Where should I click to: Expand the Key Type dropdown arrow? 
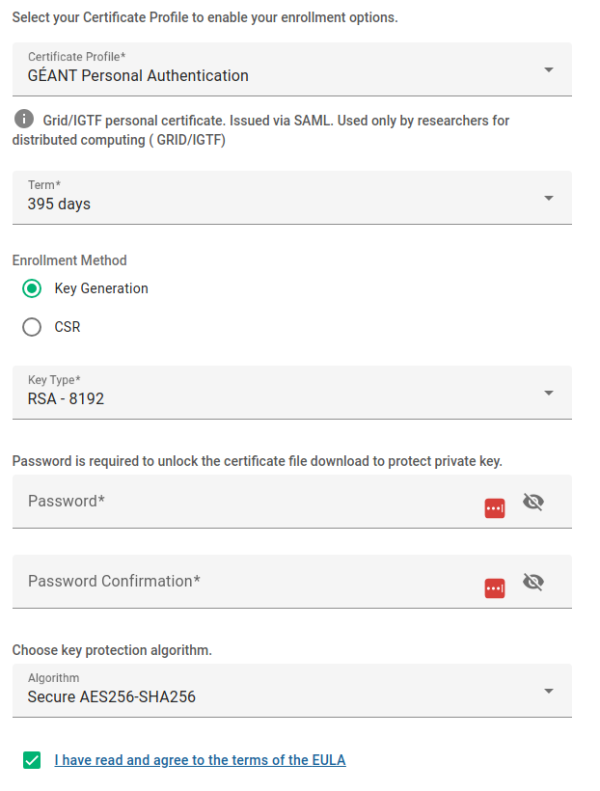[548, 393]
